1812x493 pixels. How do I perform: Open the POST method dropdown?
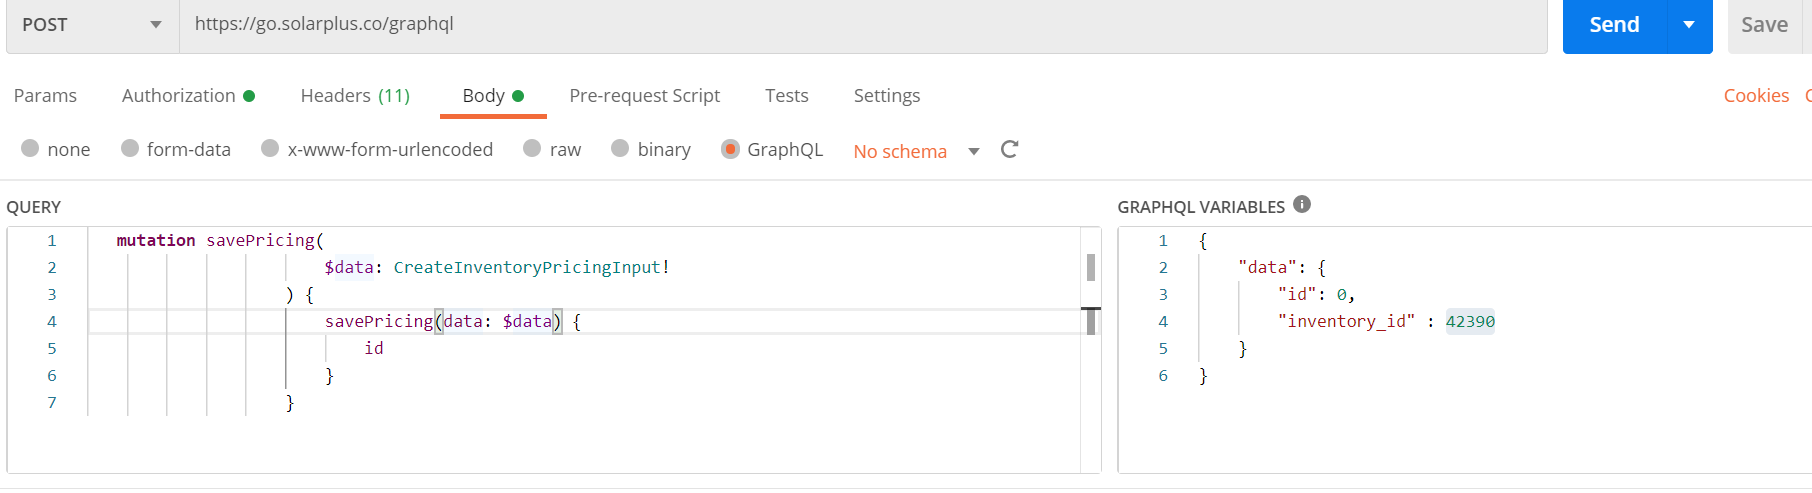click(92, 25)
